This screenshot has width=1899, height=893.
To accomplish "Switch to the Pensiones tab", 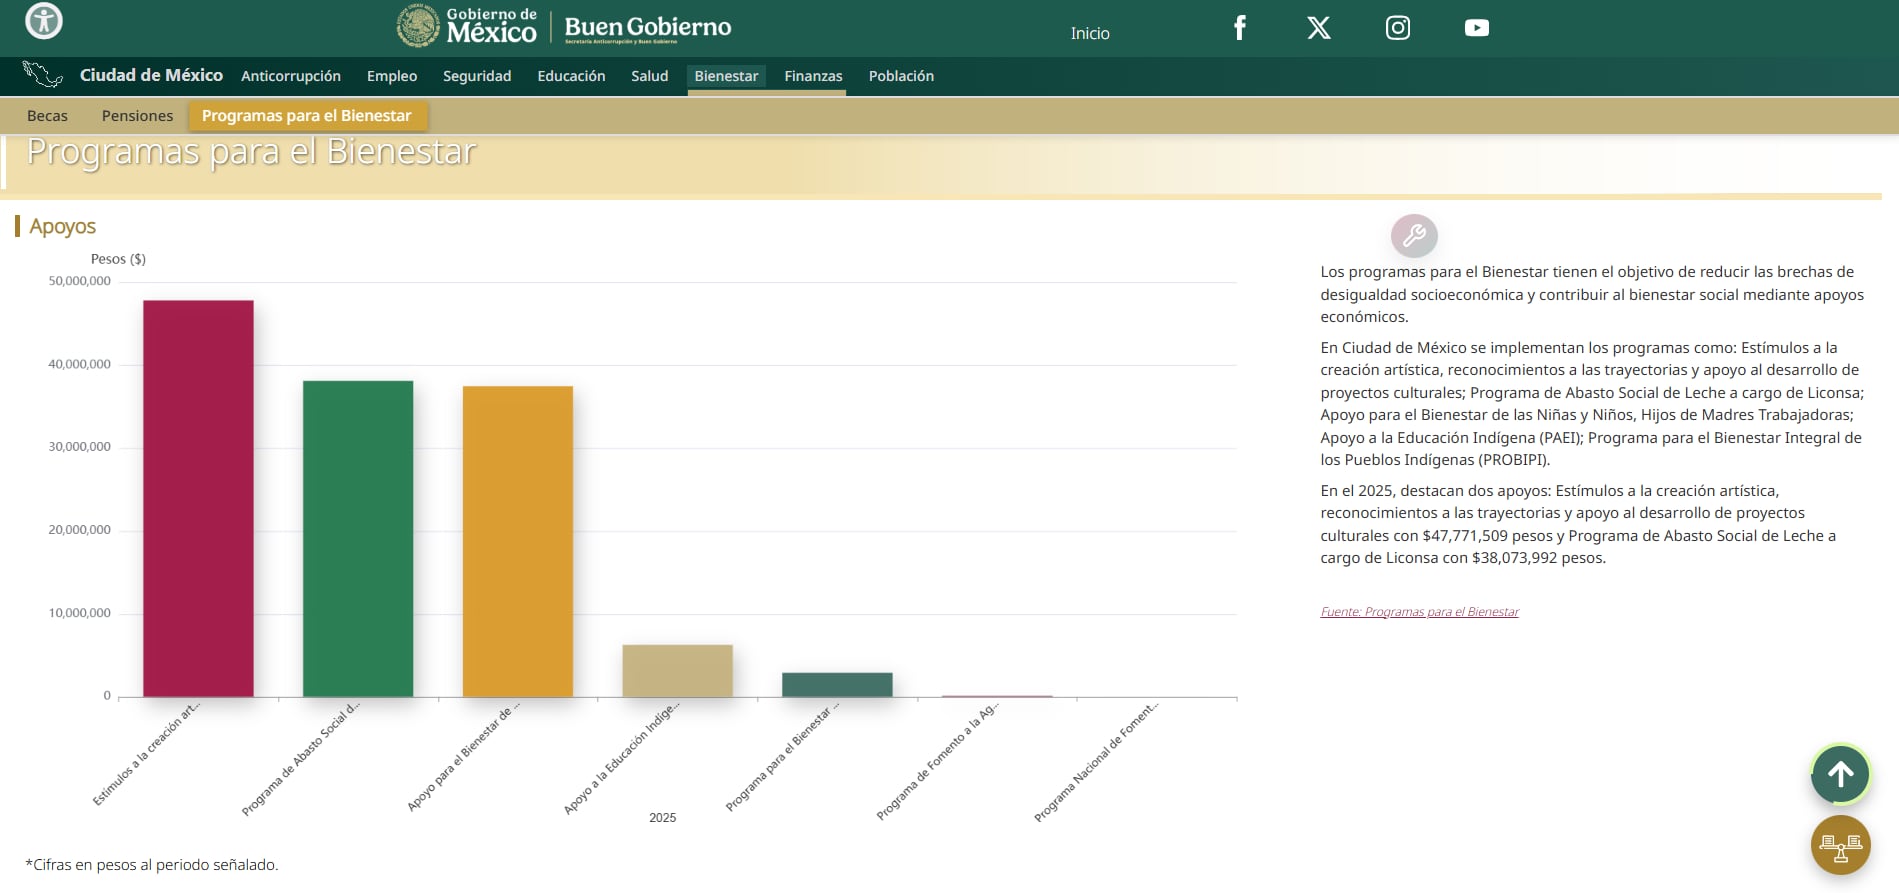I will (x=137, y=116).
